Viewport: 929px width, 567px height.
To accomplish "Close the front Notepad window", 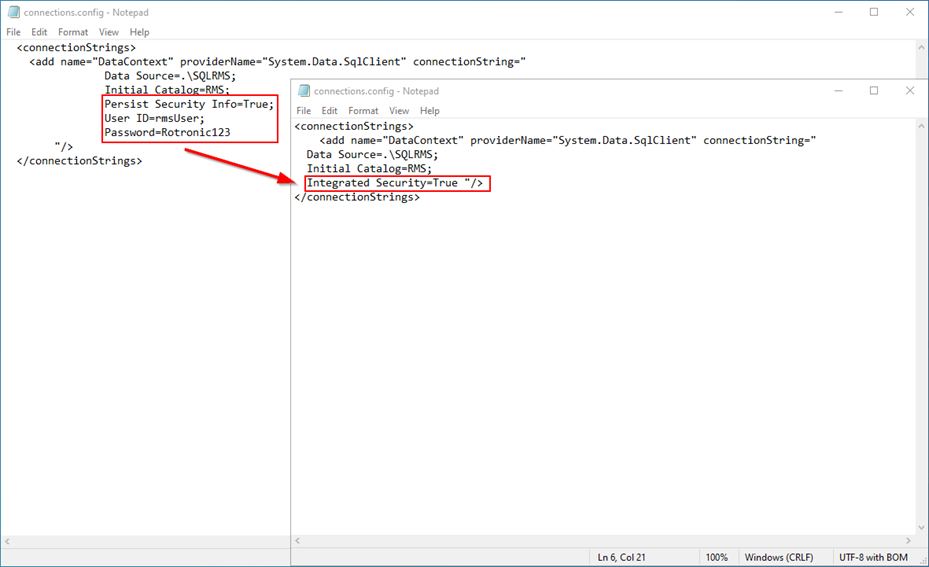I will click(x=910, y=91).
